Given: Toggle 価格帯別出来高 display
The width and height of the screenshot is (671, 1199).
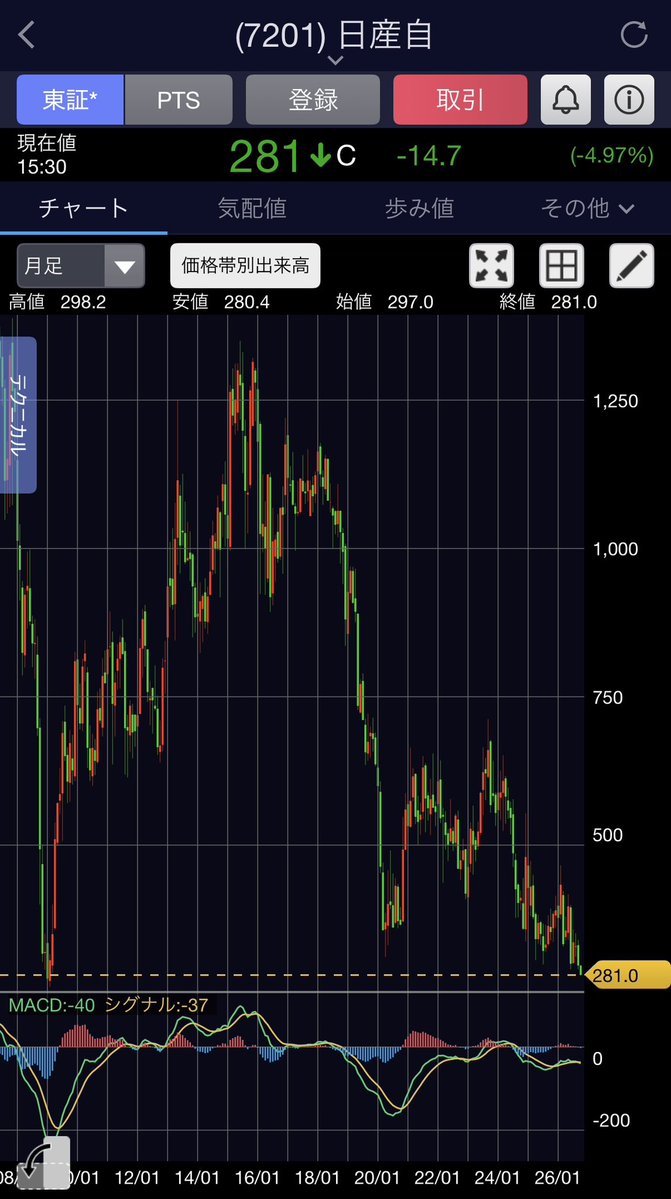Looking at the screenshot, I should click(x=245, y=266).
